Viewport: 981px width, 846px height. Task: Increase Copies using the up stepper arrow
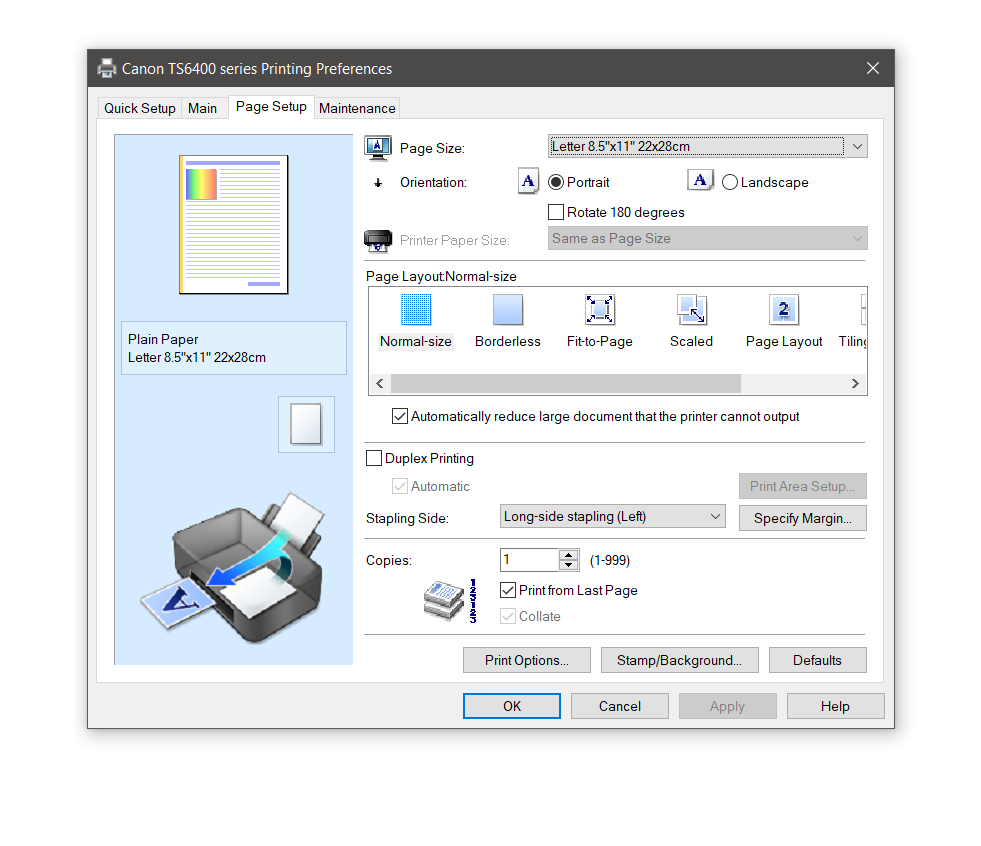pyautogui.click(x=569, y=554)
